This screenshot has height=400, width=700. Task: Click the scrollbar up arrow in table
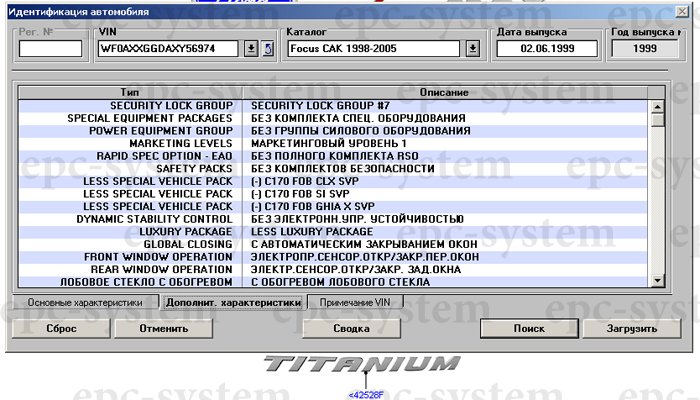pos(657,107)
